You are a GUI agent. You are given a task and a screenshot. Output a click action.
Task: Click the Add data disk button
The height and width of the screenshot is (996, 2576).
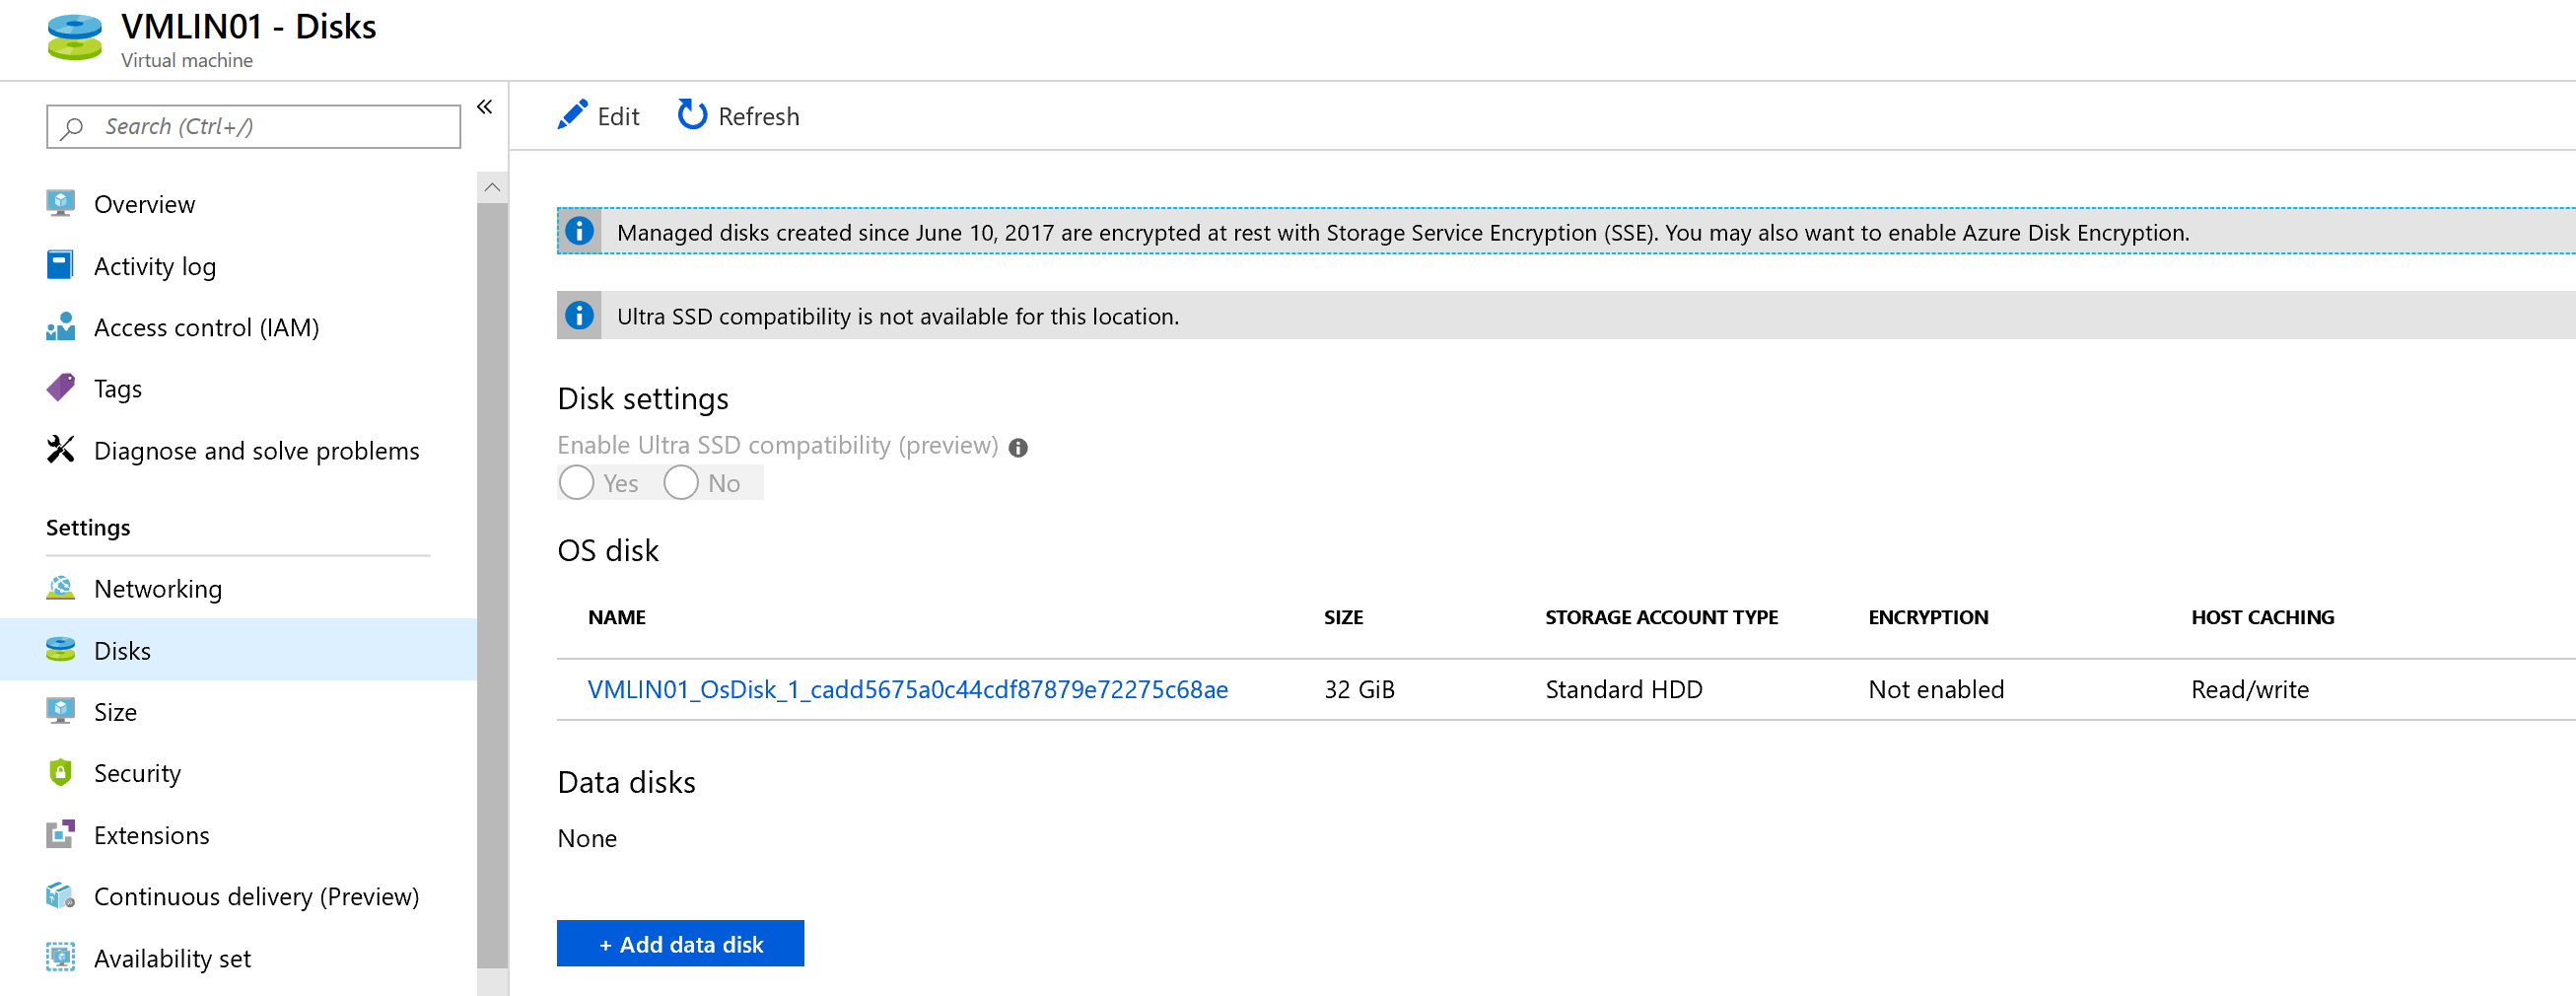680,943
